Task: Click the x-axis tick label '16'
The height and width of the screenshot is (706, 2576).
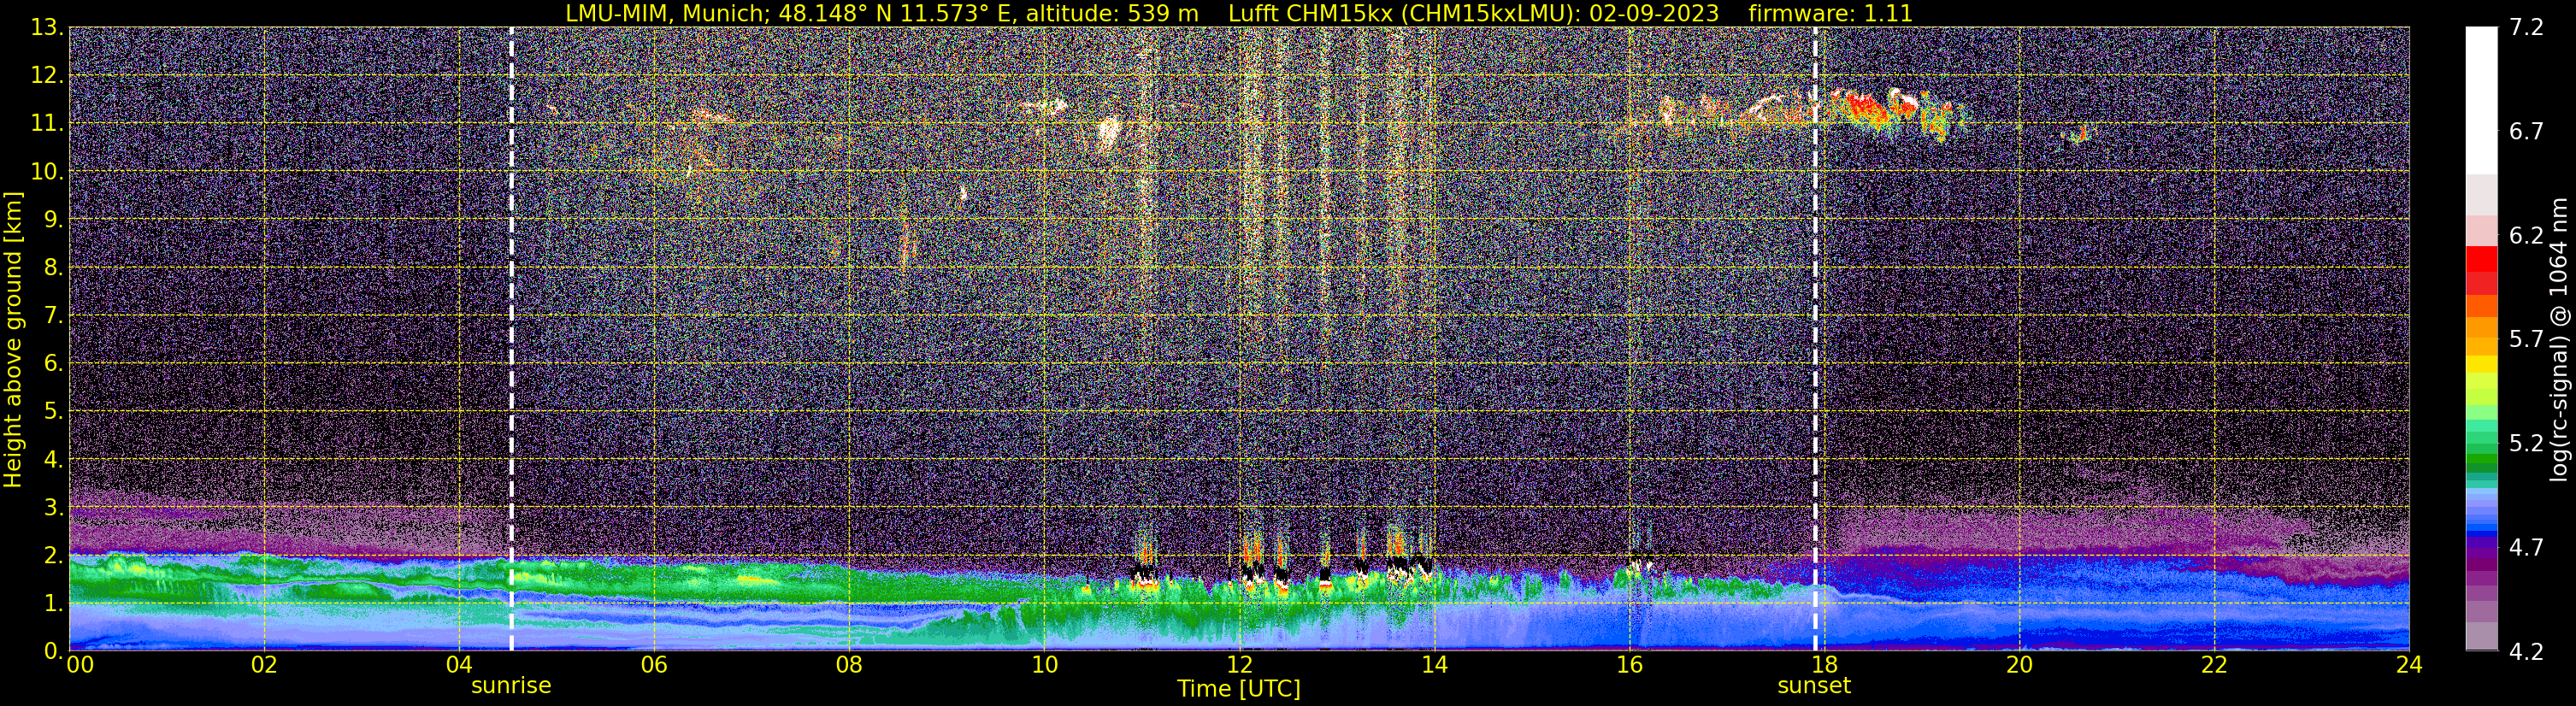Action: tap(1629, 665)
